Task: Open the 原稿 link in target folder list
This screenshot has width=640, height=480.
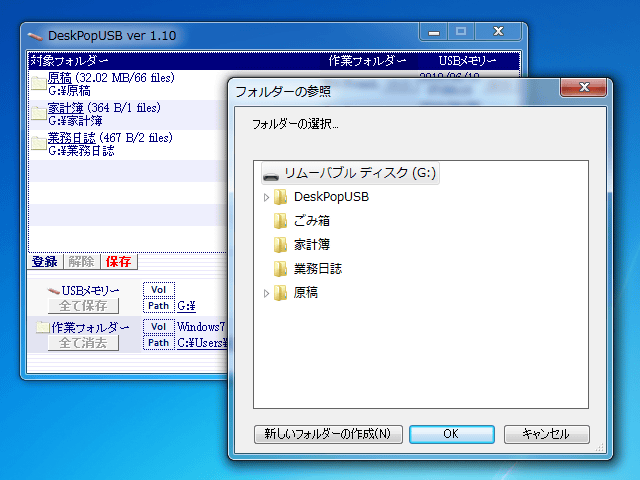Action: pyautogui.click(x=60, y=78)
